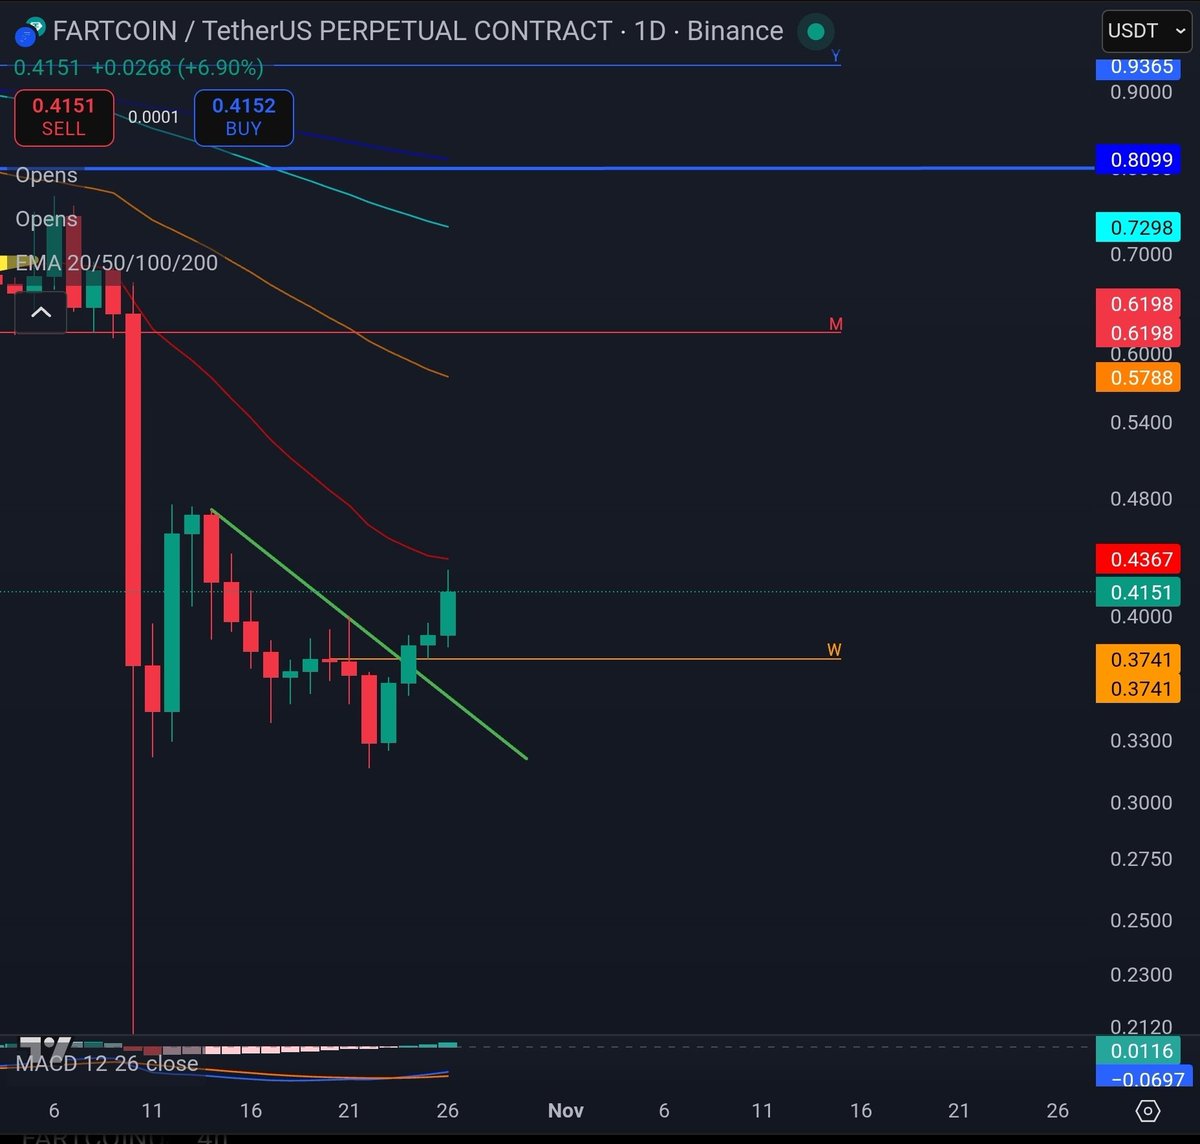Image resolution: width=1200 pixels, height=1144 pixels.
Task: Click the TradingView logo watermark button
Action: coord(45,1050)
